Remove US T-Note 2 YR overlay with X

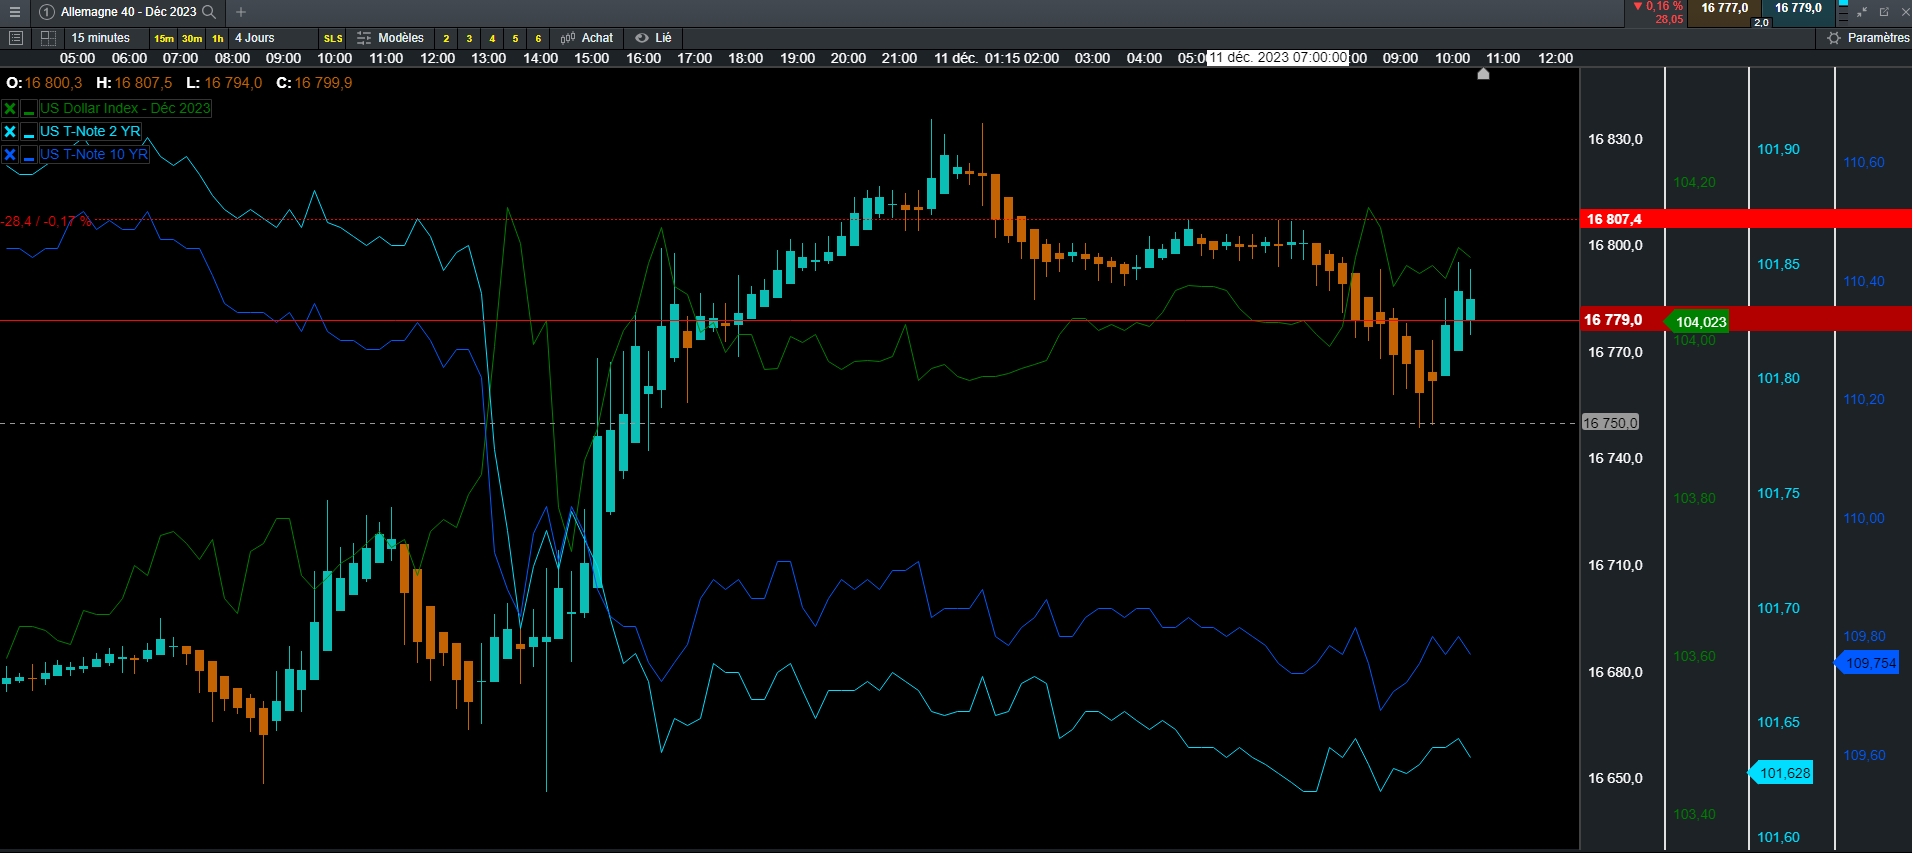tap(10, 131)
